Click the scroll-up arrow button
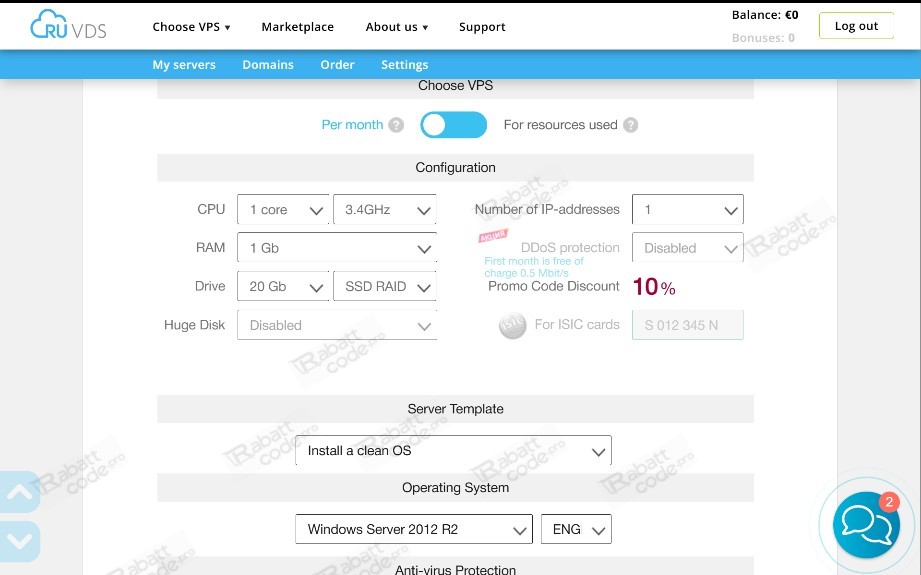This screenshot has height=575, width=921. pyautogui.click(x=20, y=492)
